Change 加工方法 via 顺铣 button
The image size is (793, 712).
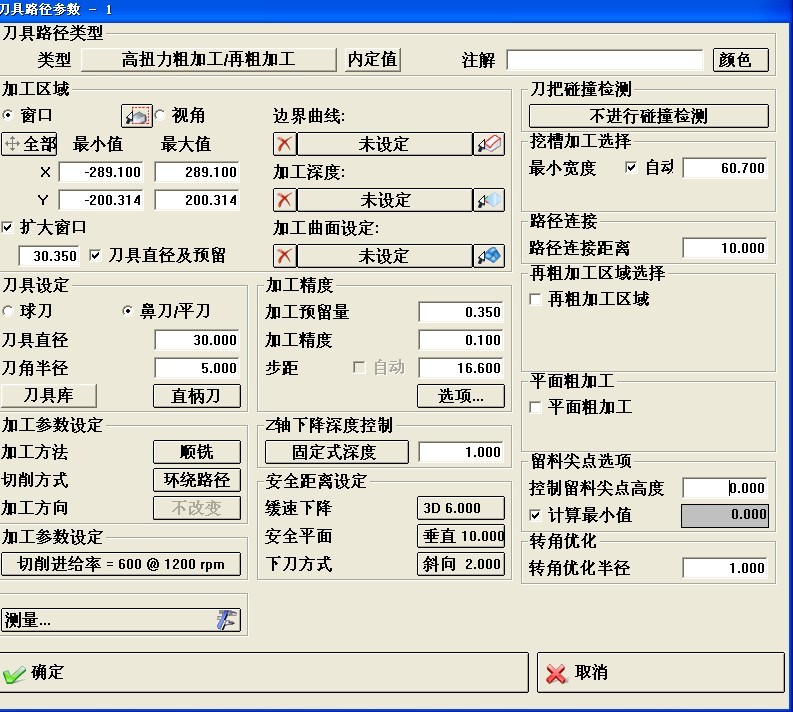(x=197, y=452)
